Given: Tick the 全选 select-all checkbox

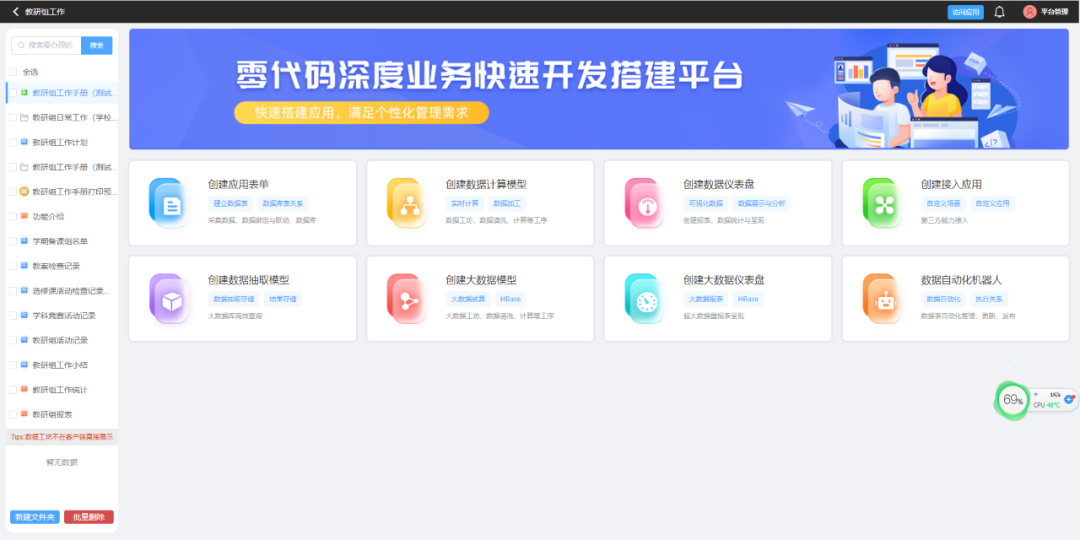Looking at the screenshot, I should pos(12,72).
